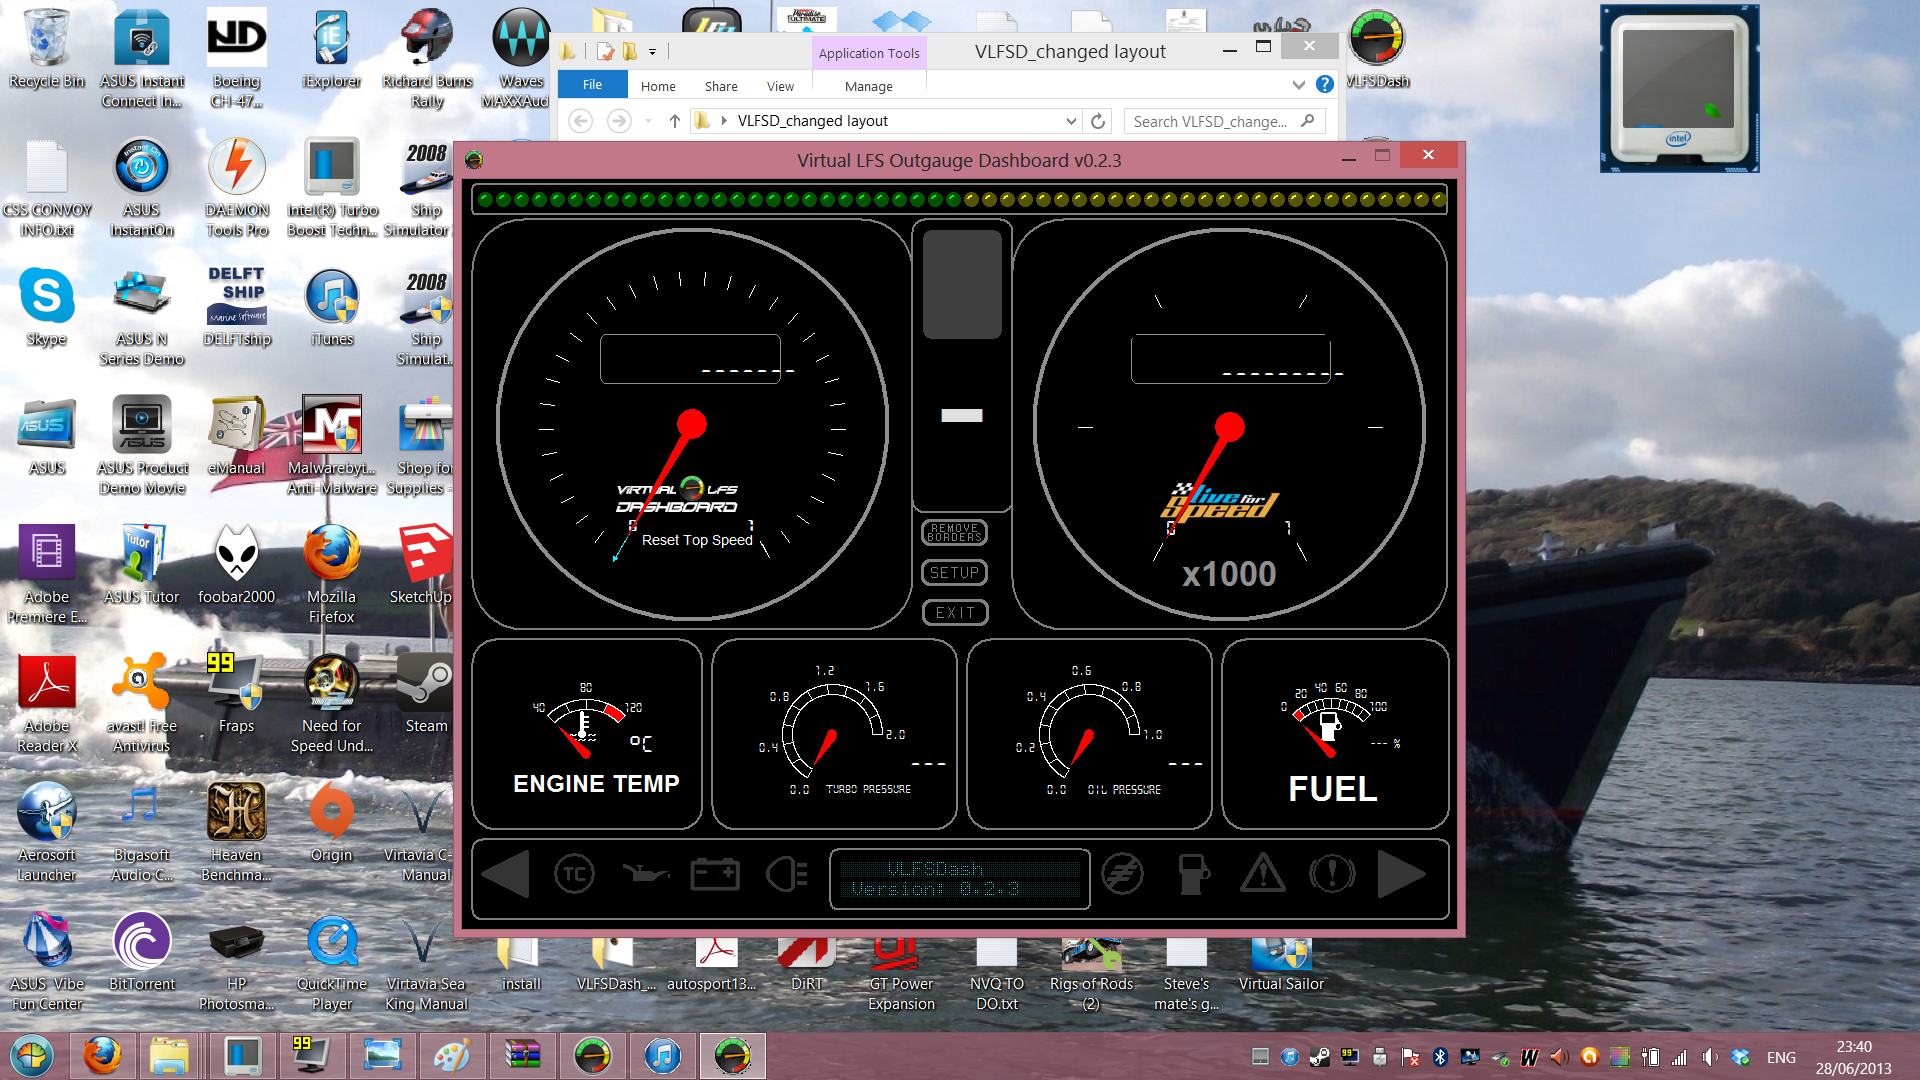Open Firefox from the taskbar

click(101, 1056)
